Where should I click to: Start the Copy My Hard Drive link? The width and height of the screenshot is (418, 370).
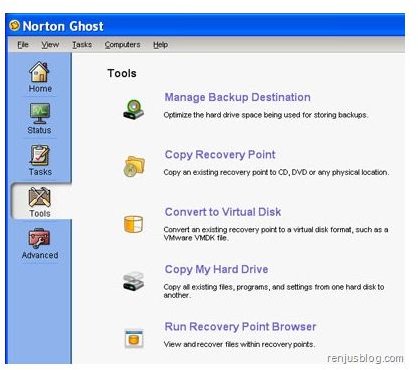click(x=216, y=269)
